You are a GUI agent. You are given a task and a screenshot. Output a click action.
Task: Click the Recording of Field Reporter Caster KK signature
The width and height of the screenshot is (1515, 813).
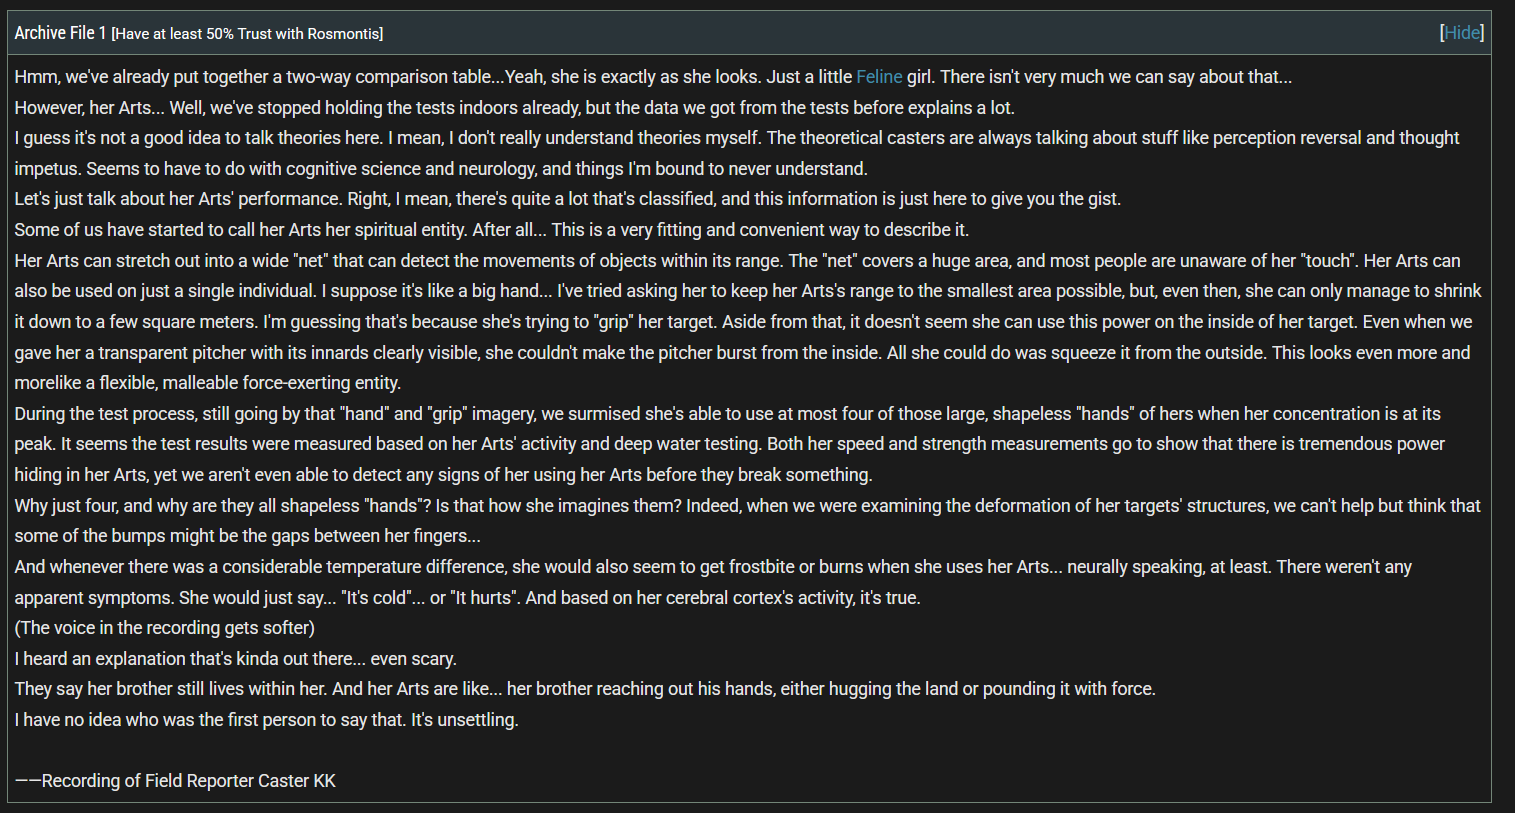(x=175, y=781)
